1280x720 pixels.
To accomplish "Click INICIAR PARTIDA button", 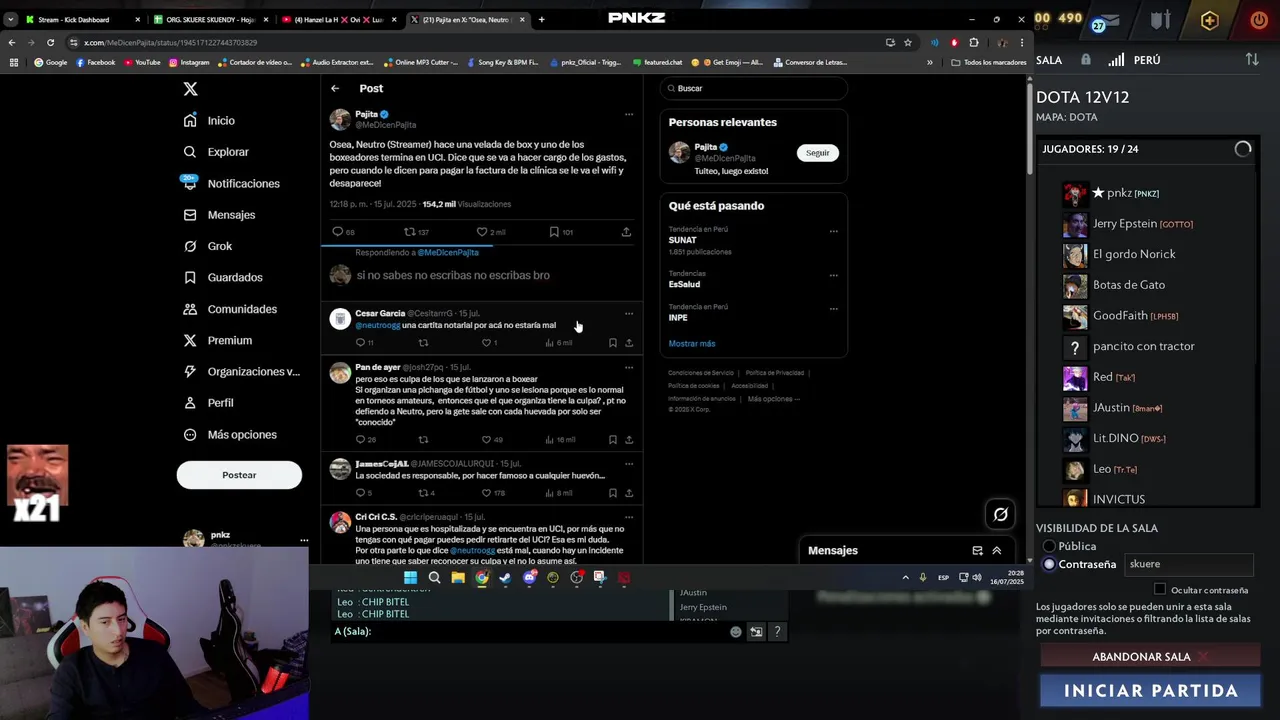I will (x=1150, y=691).
